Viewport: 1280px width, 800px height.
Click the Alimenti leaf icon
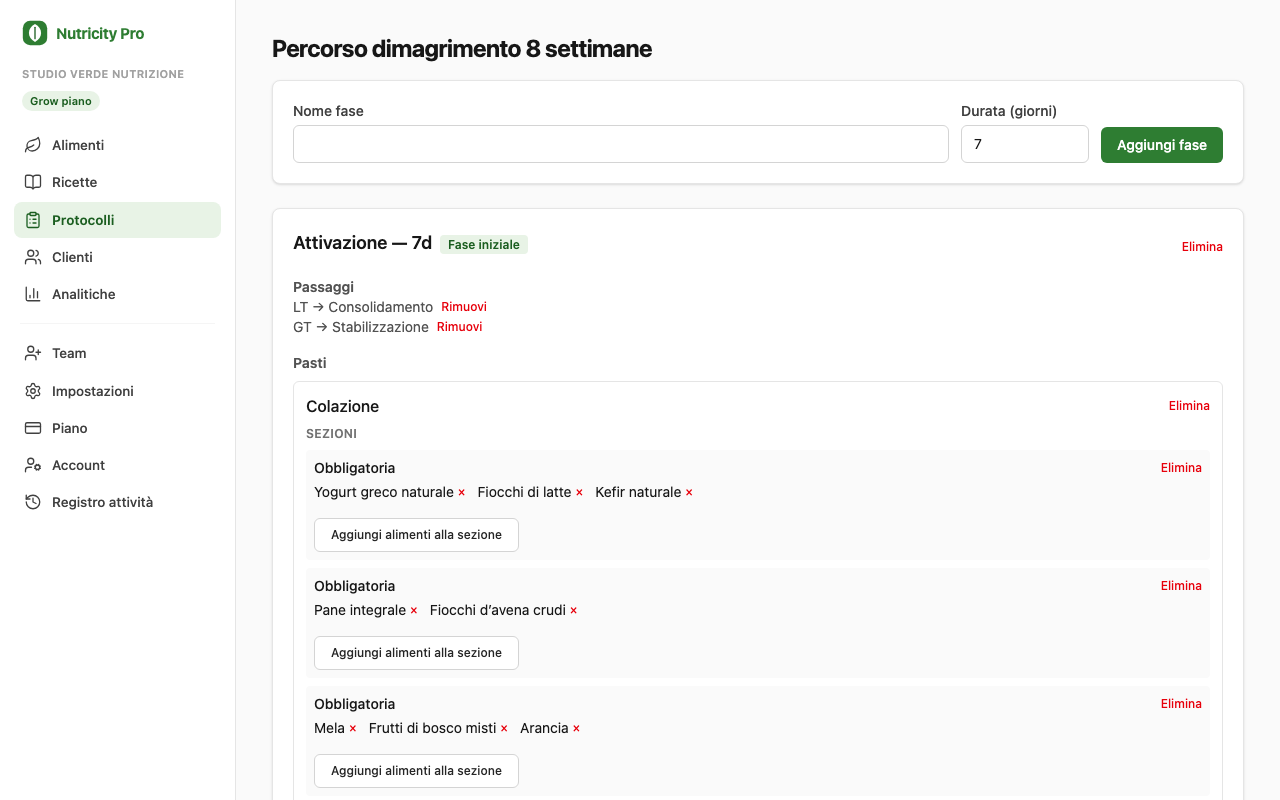point(33,145)
